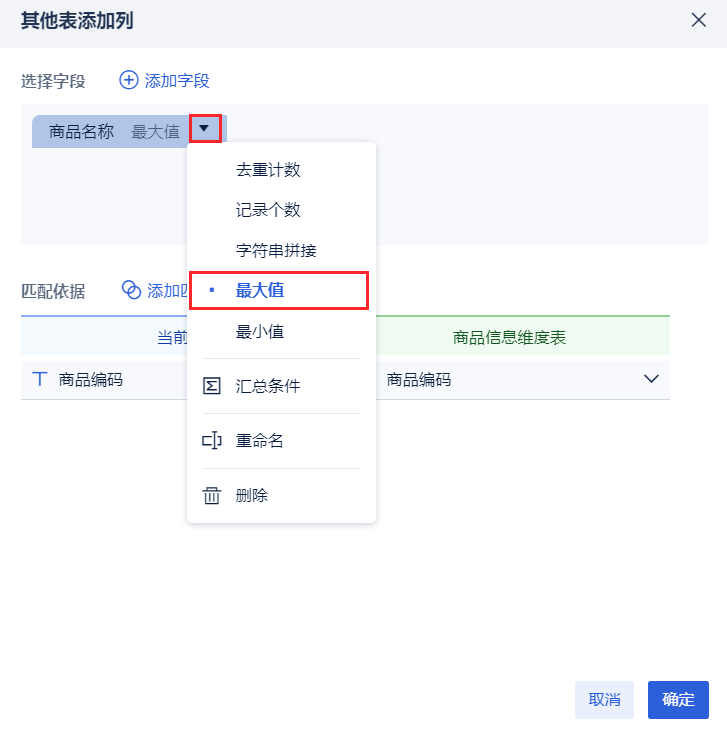Click the trash can delete icon
Image resolution: width=727 pixels, height=730 pixels.
pos(212,496)
